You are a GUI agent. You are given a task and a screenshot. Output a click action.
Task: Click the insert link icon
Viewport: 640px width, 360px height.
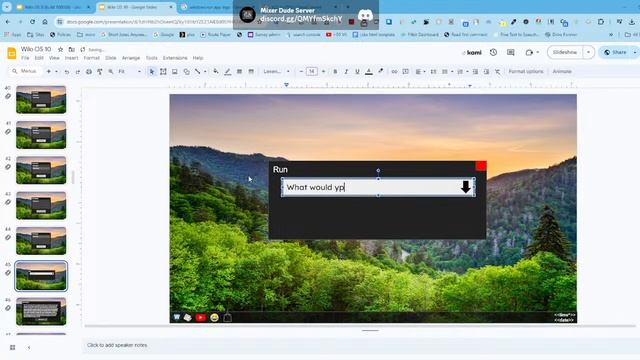tap(394, 71)
